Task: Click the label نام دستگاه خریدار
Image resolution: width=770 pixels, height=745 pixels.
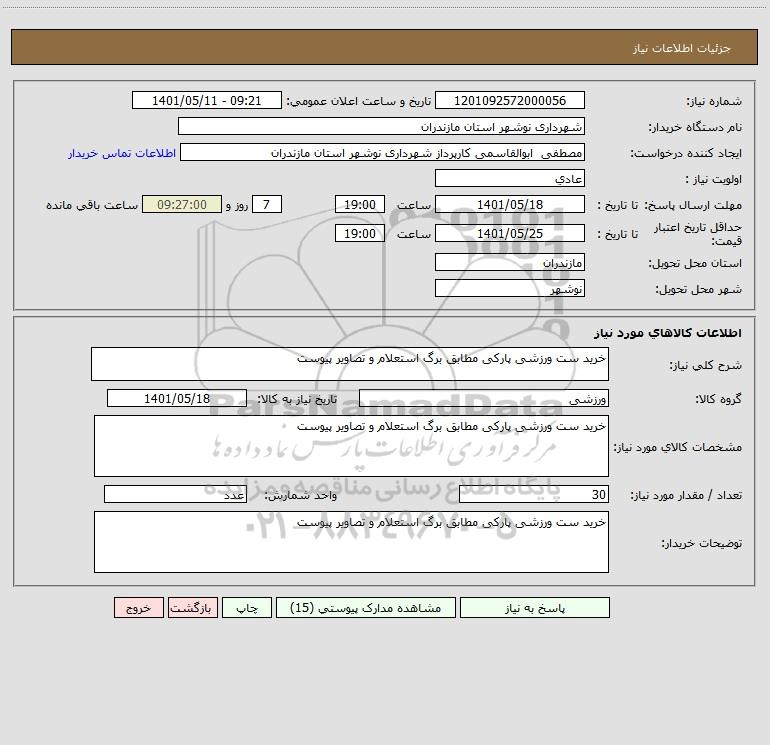Action: (695, 128)
